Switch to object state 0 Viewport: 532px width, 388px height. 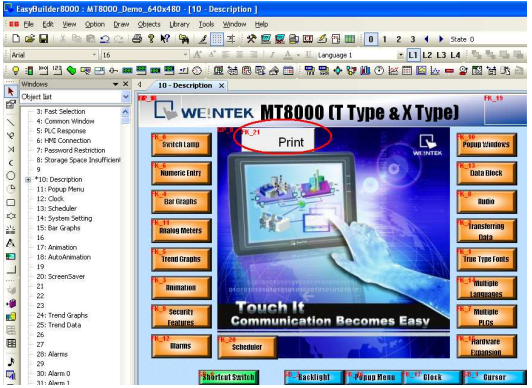(371, 39)
